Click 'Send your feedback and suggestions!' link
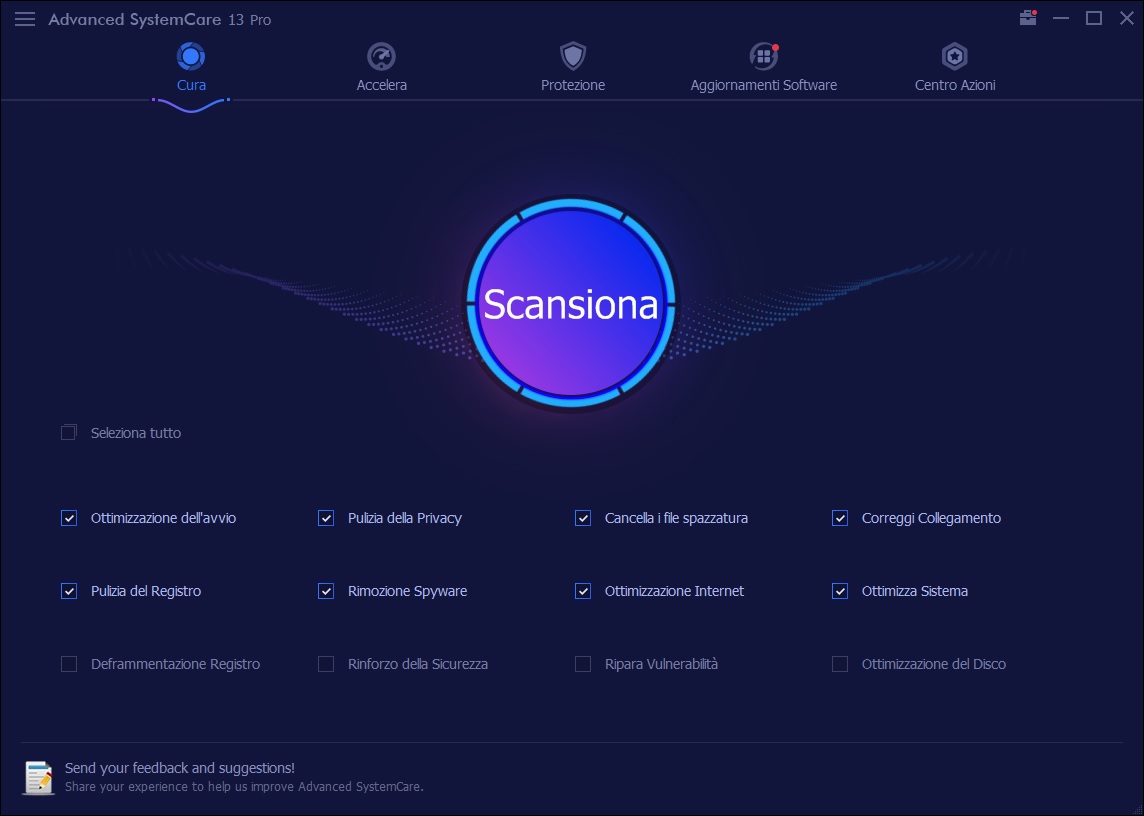Image resolution: width=1144 pixels, height=816 pixels. click(x=180, y=768)
